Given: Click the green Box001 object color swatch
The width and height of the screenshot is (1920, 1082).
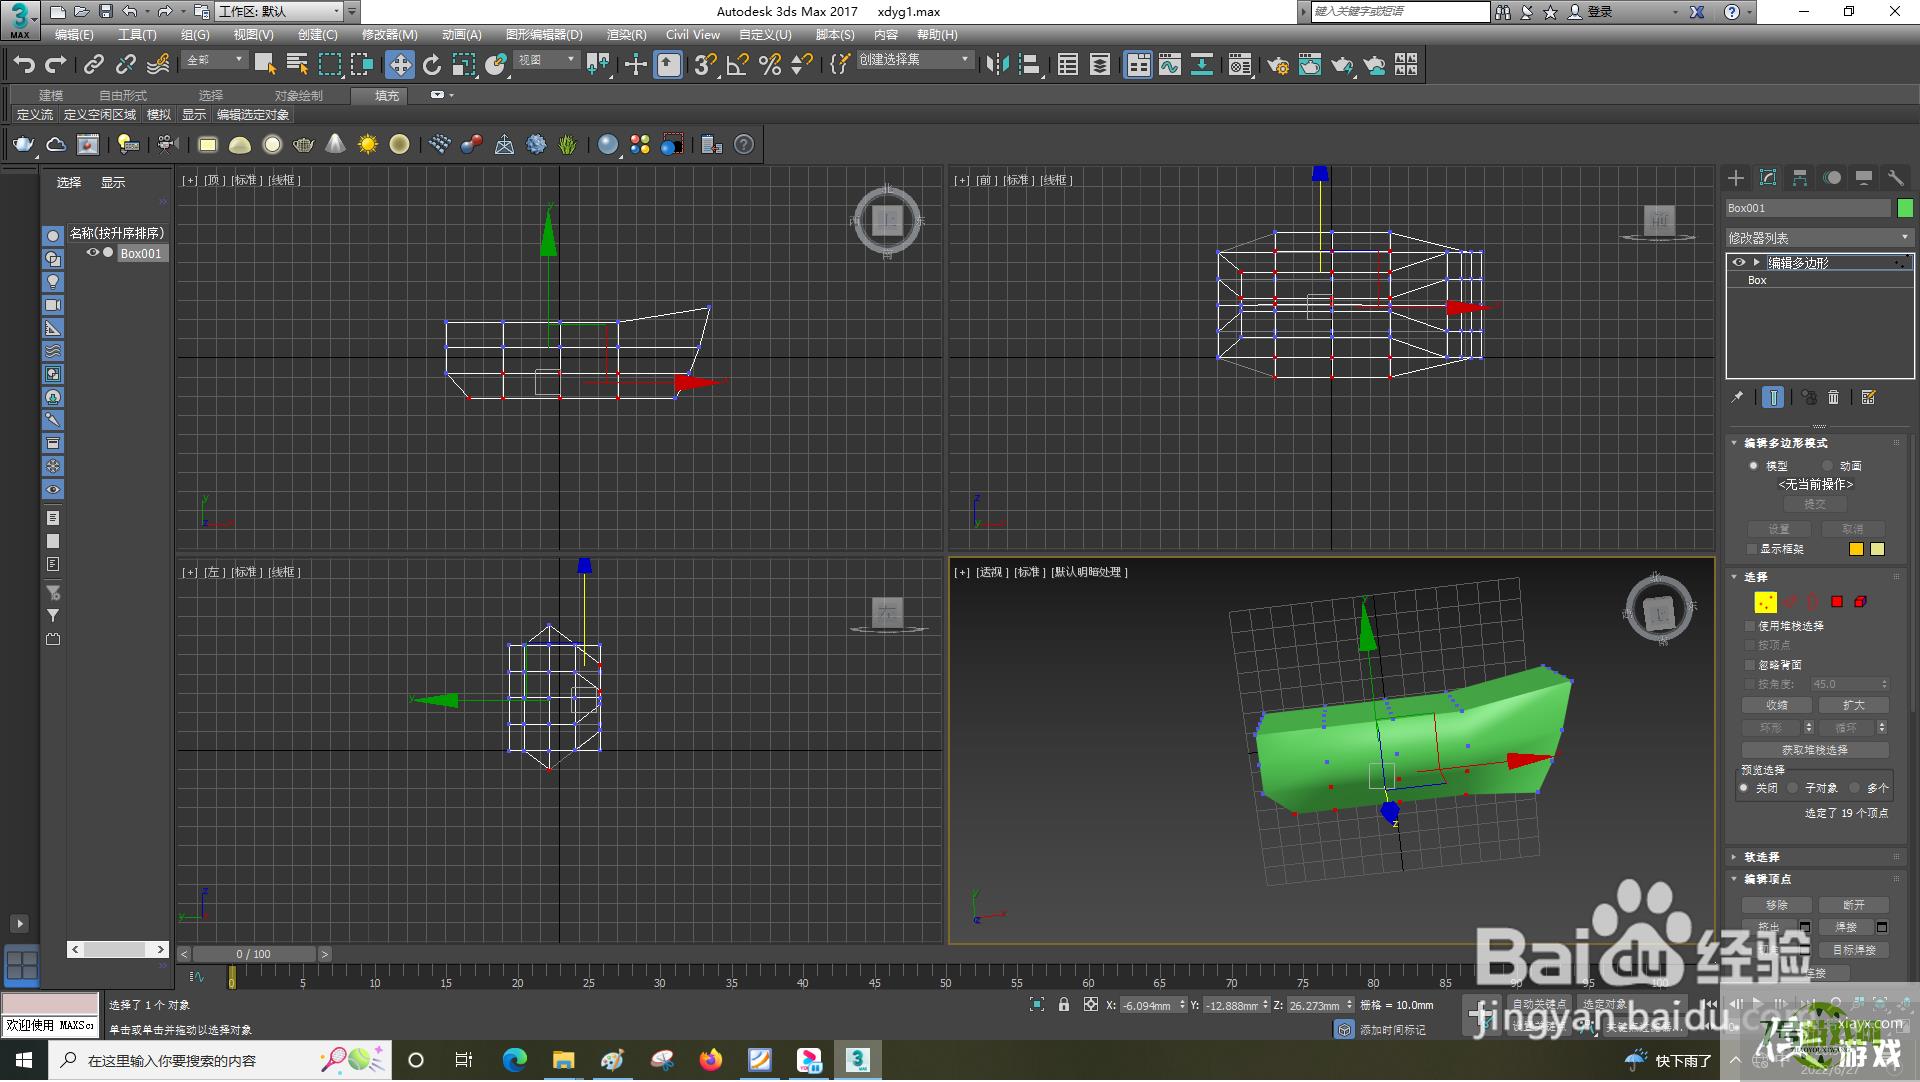Looking at the screenshot, I should point(1905,208).
